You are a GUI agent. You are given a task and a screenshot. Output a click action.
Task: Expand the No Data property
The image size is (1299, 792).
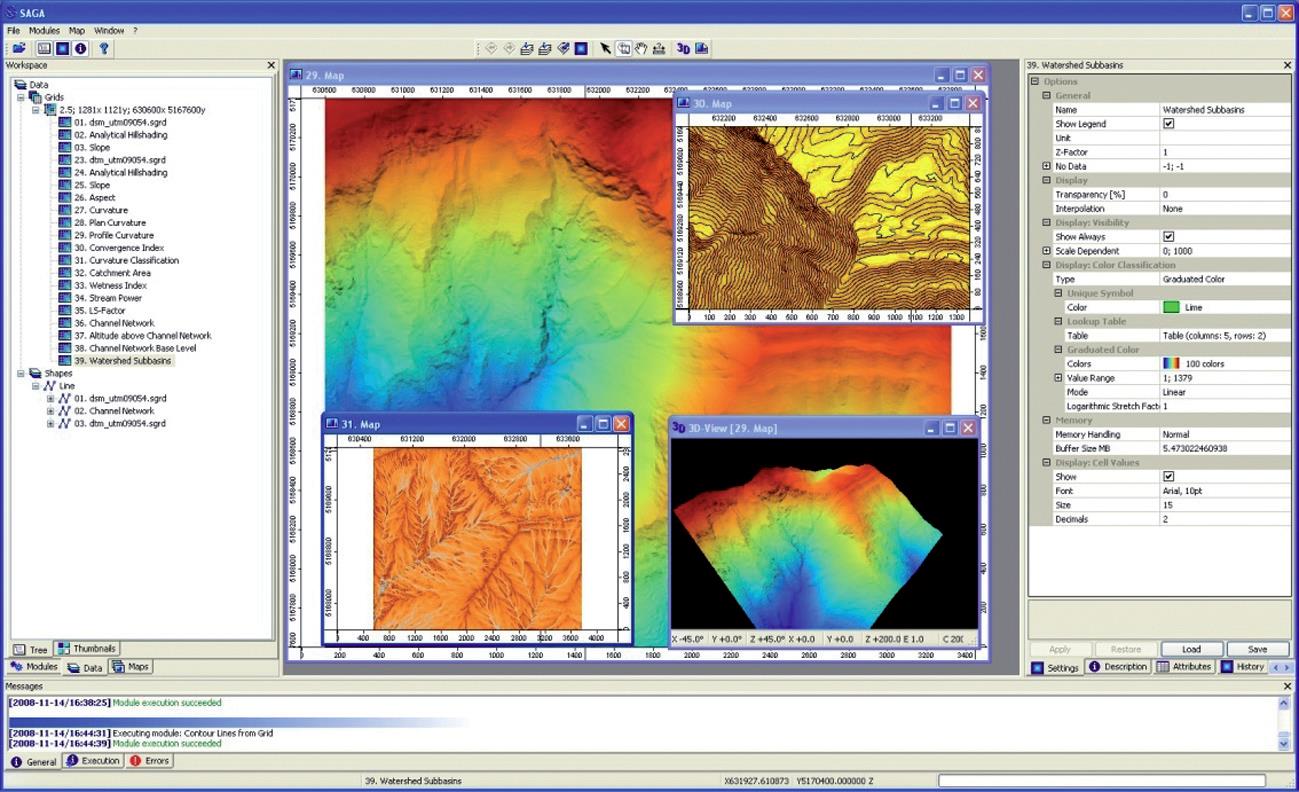[1047, 166]
